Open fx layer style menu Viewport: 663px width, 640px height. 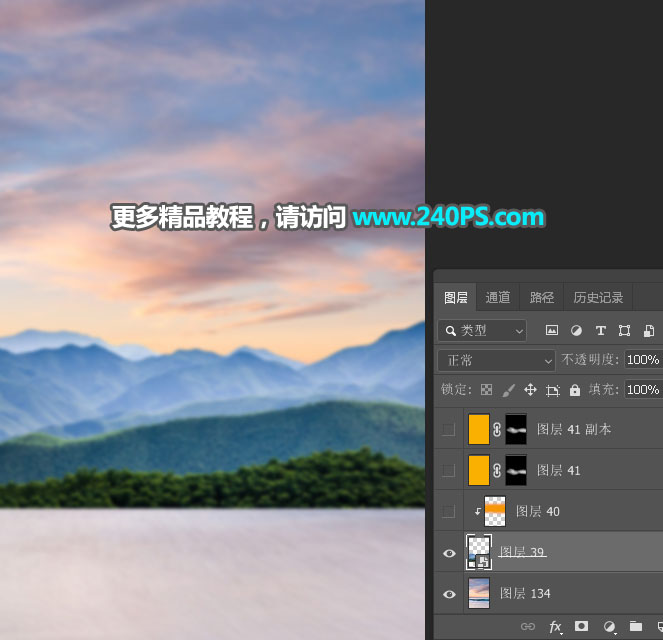pos(555,626)
